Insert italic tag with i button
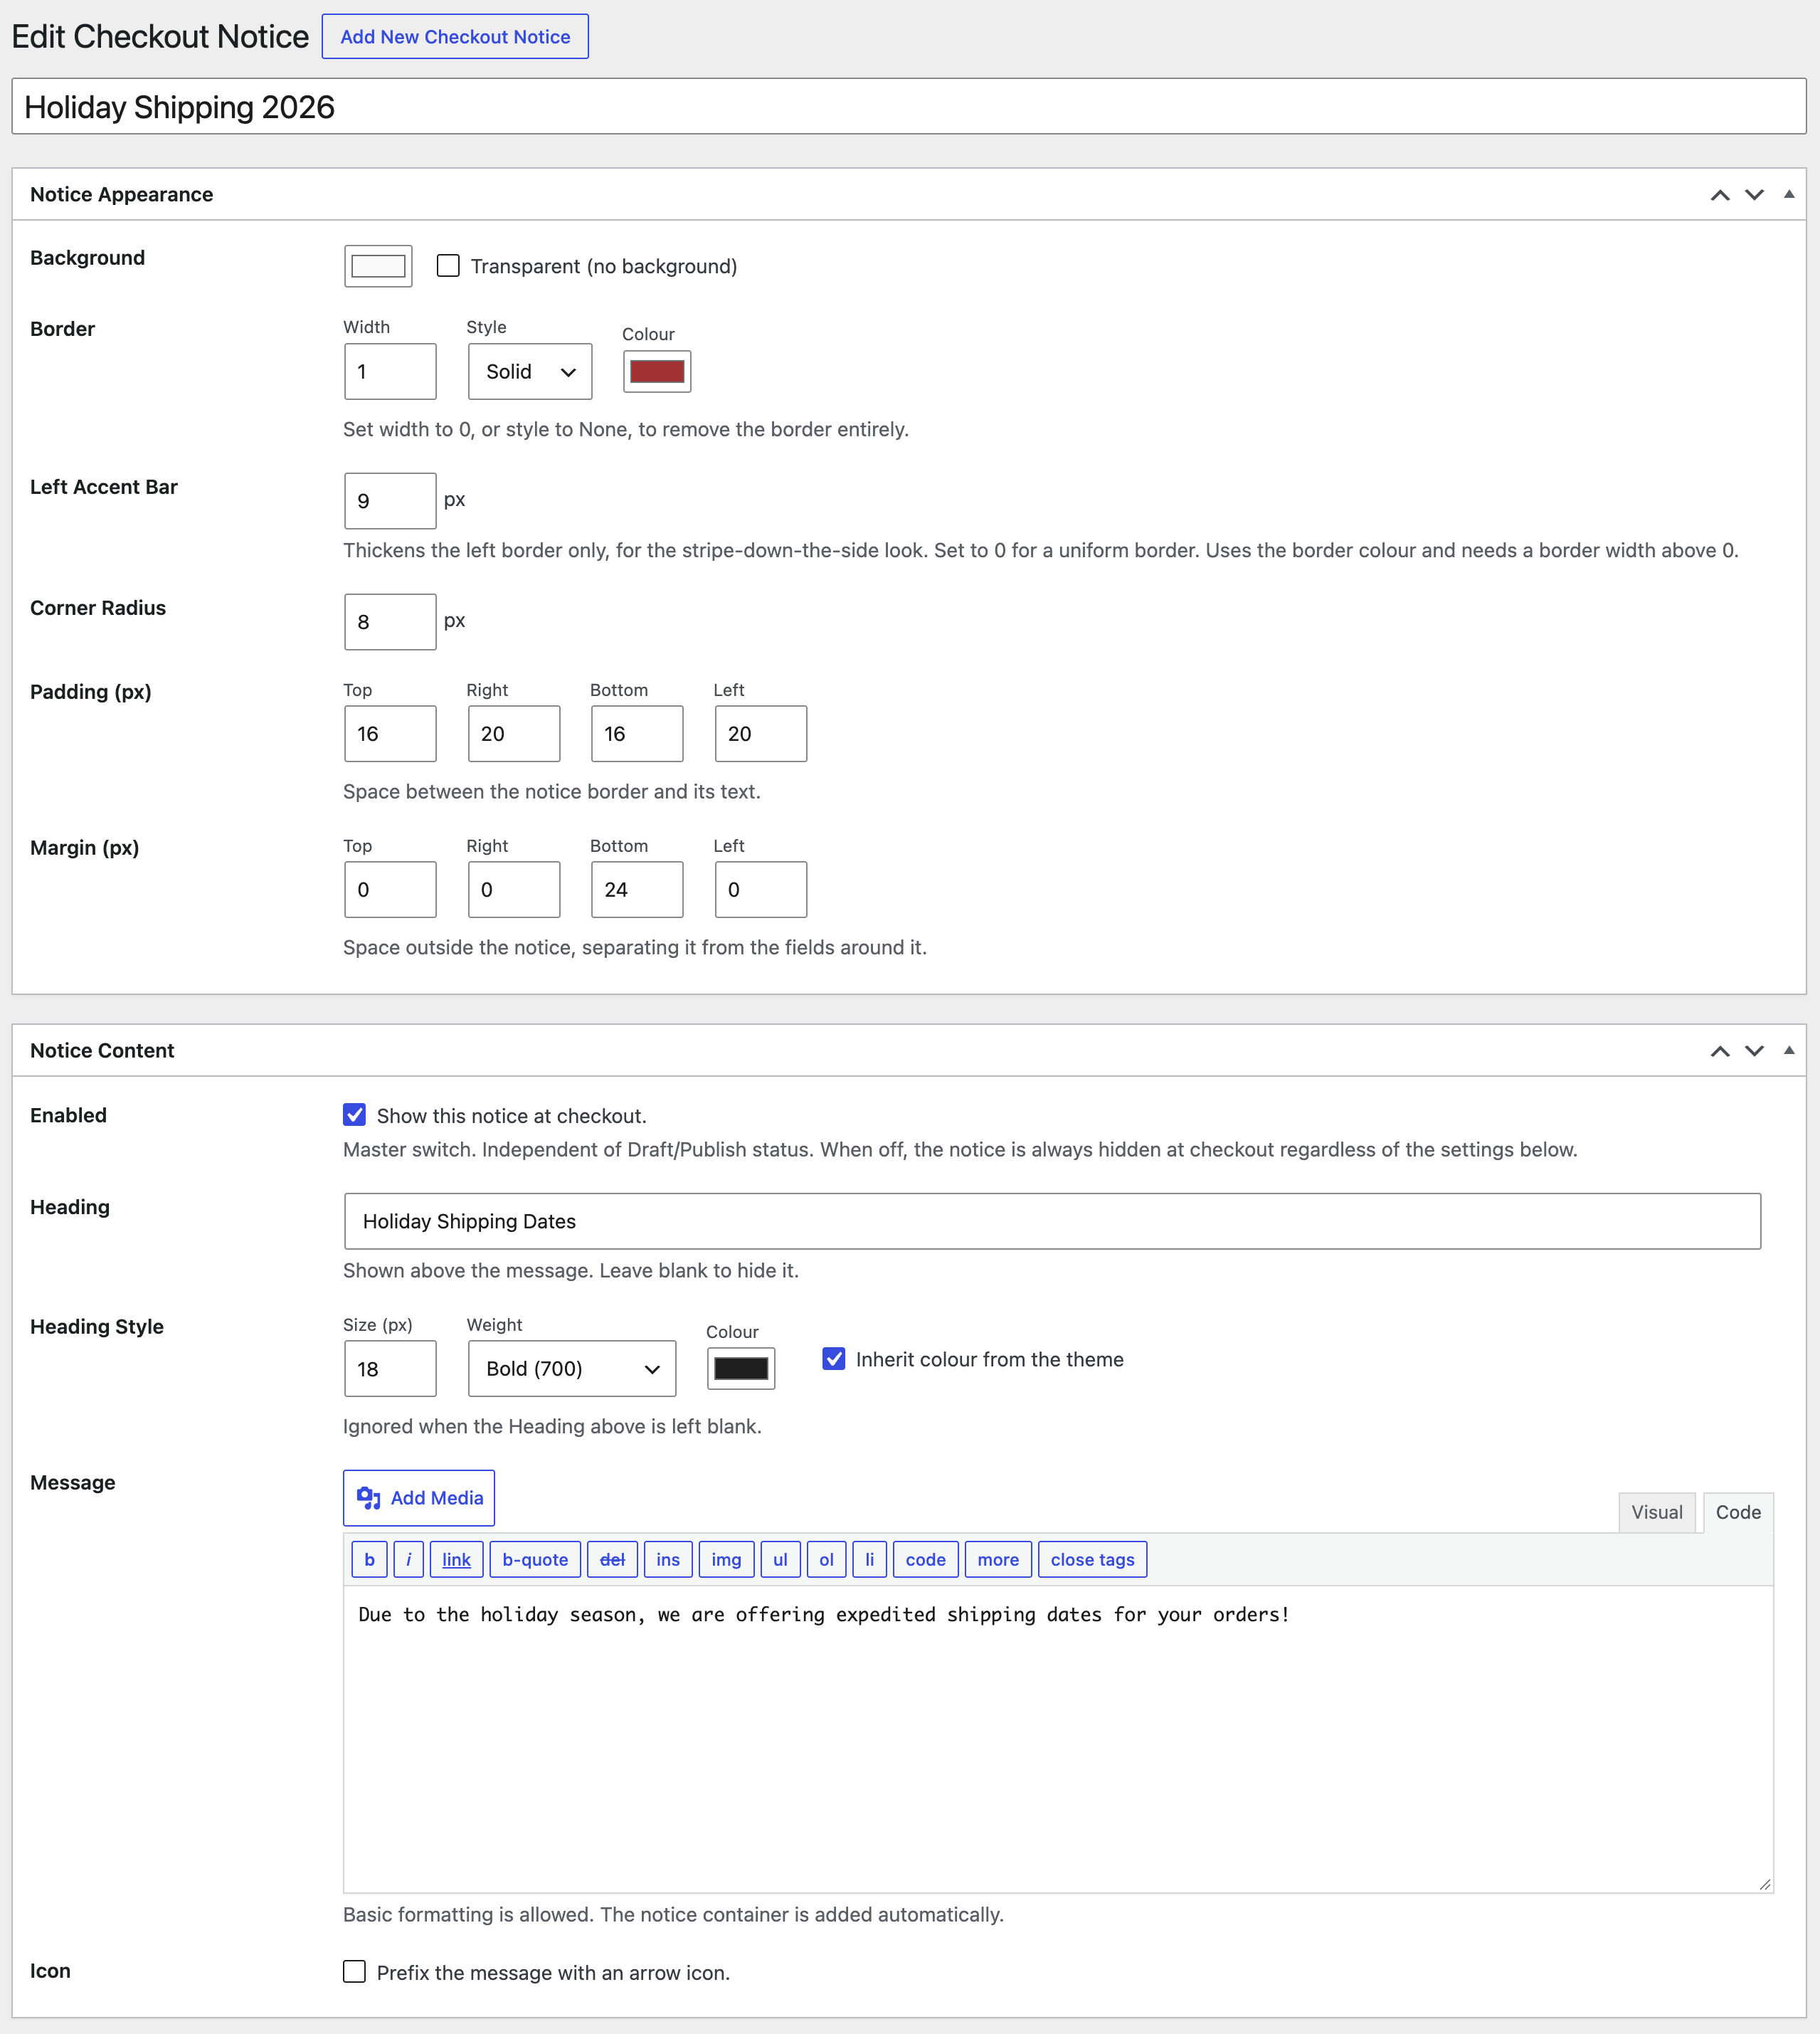1820x2034 pixels. coord(408,1560)
